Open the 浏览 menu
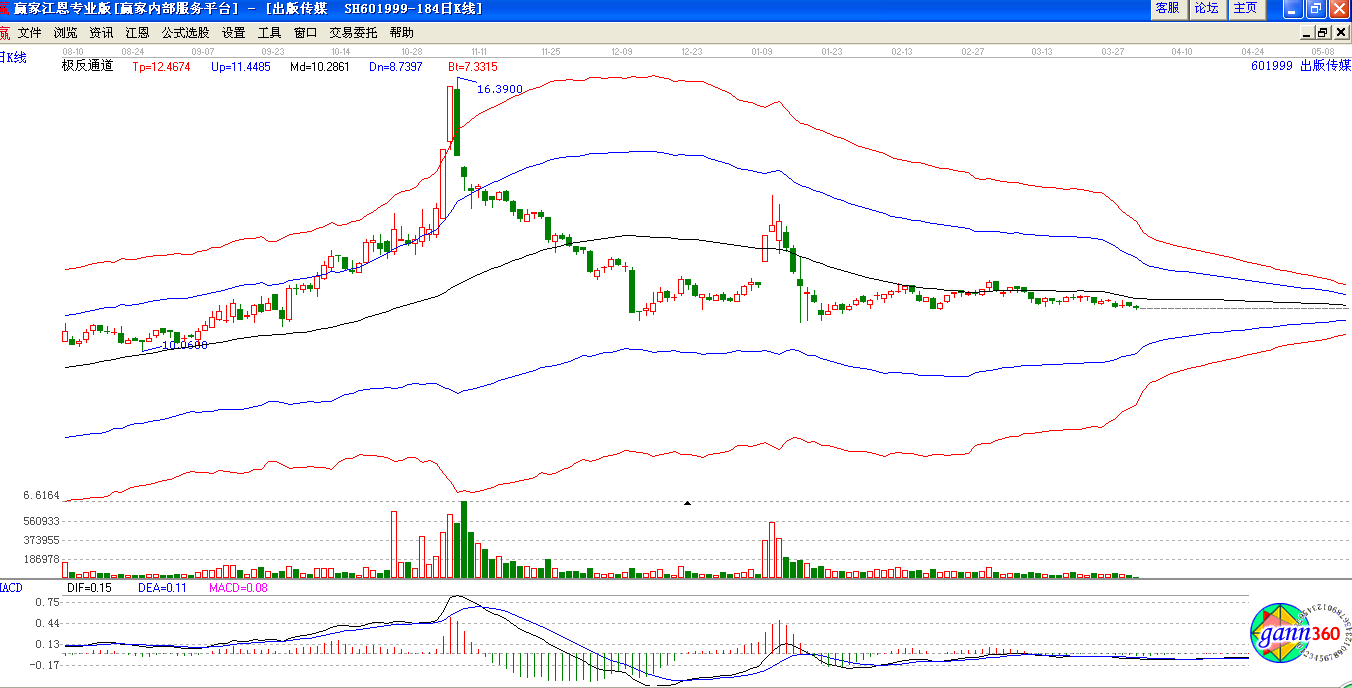 click(65, 33)
